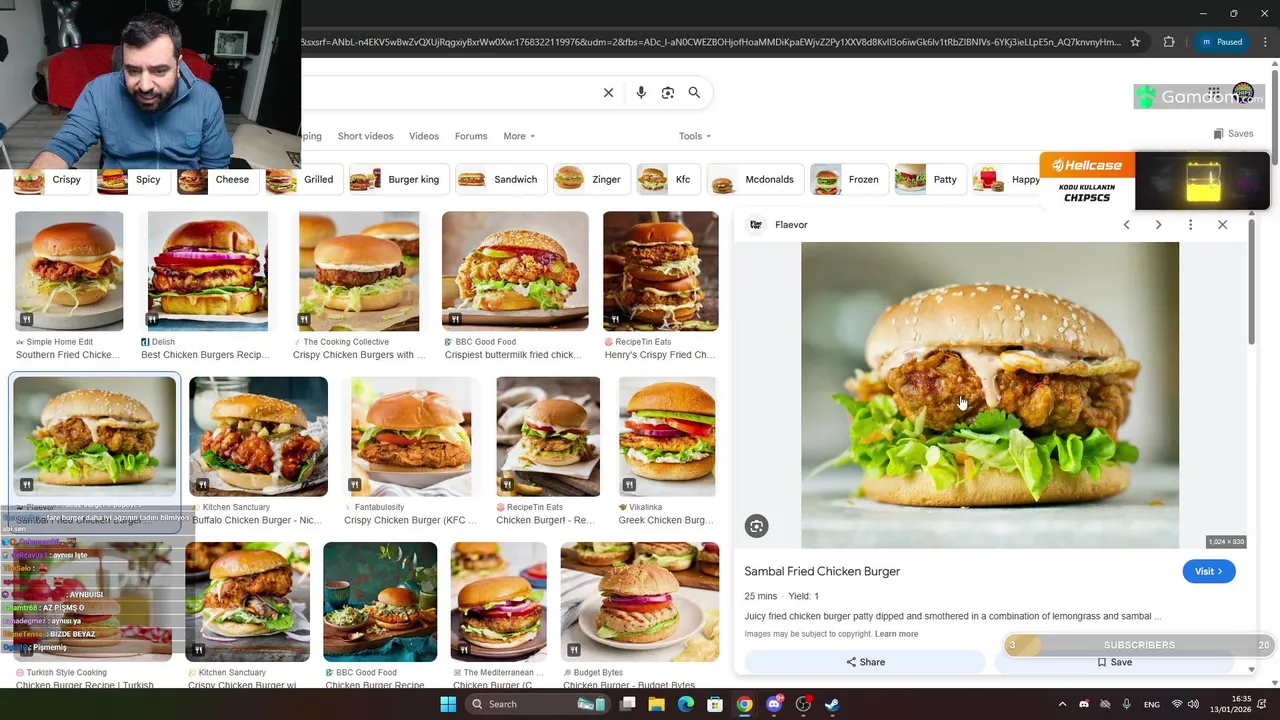
Task: Open Simple Home Edit Southern Fried Chicken thumbnail
Action: coord(69,271)
